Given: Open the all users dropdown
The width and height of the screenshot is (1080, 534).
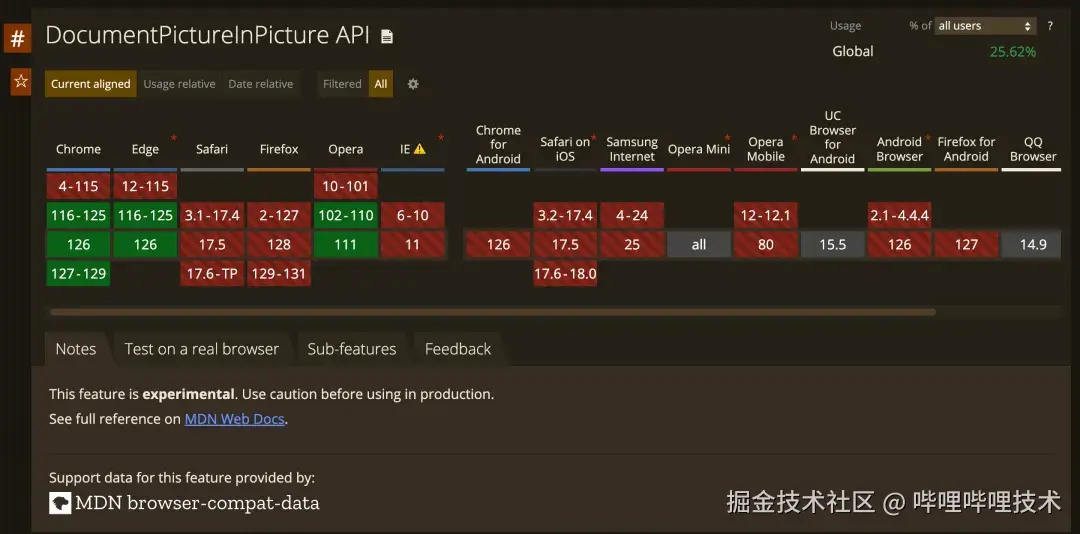Looking at the screenshot, I should click(985, 26).
